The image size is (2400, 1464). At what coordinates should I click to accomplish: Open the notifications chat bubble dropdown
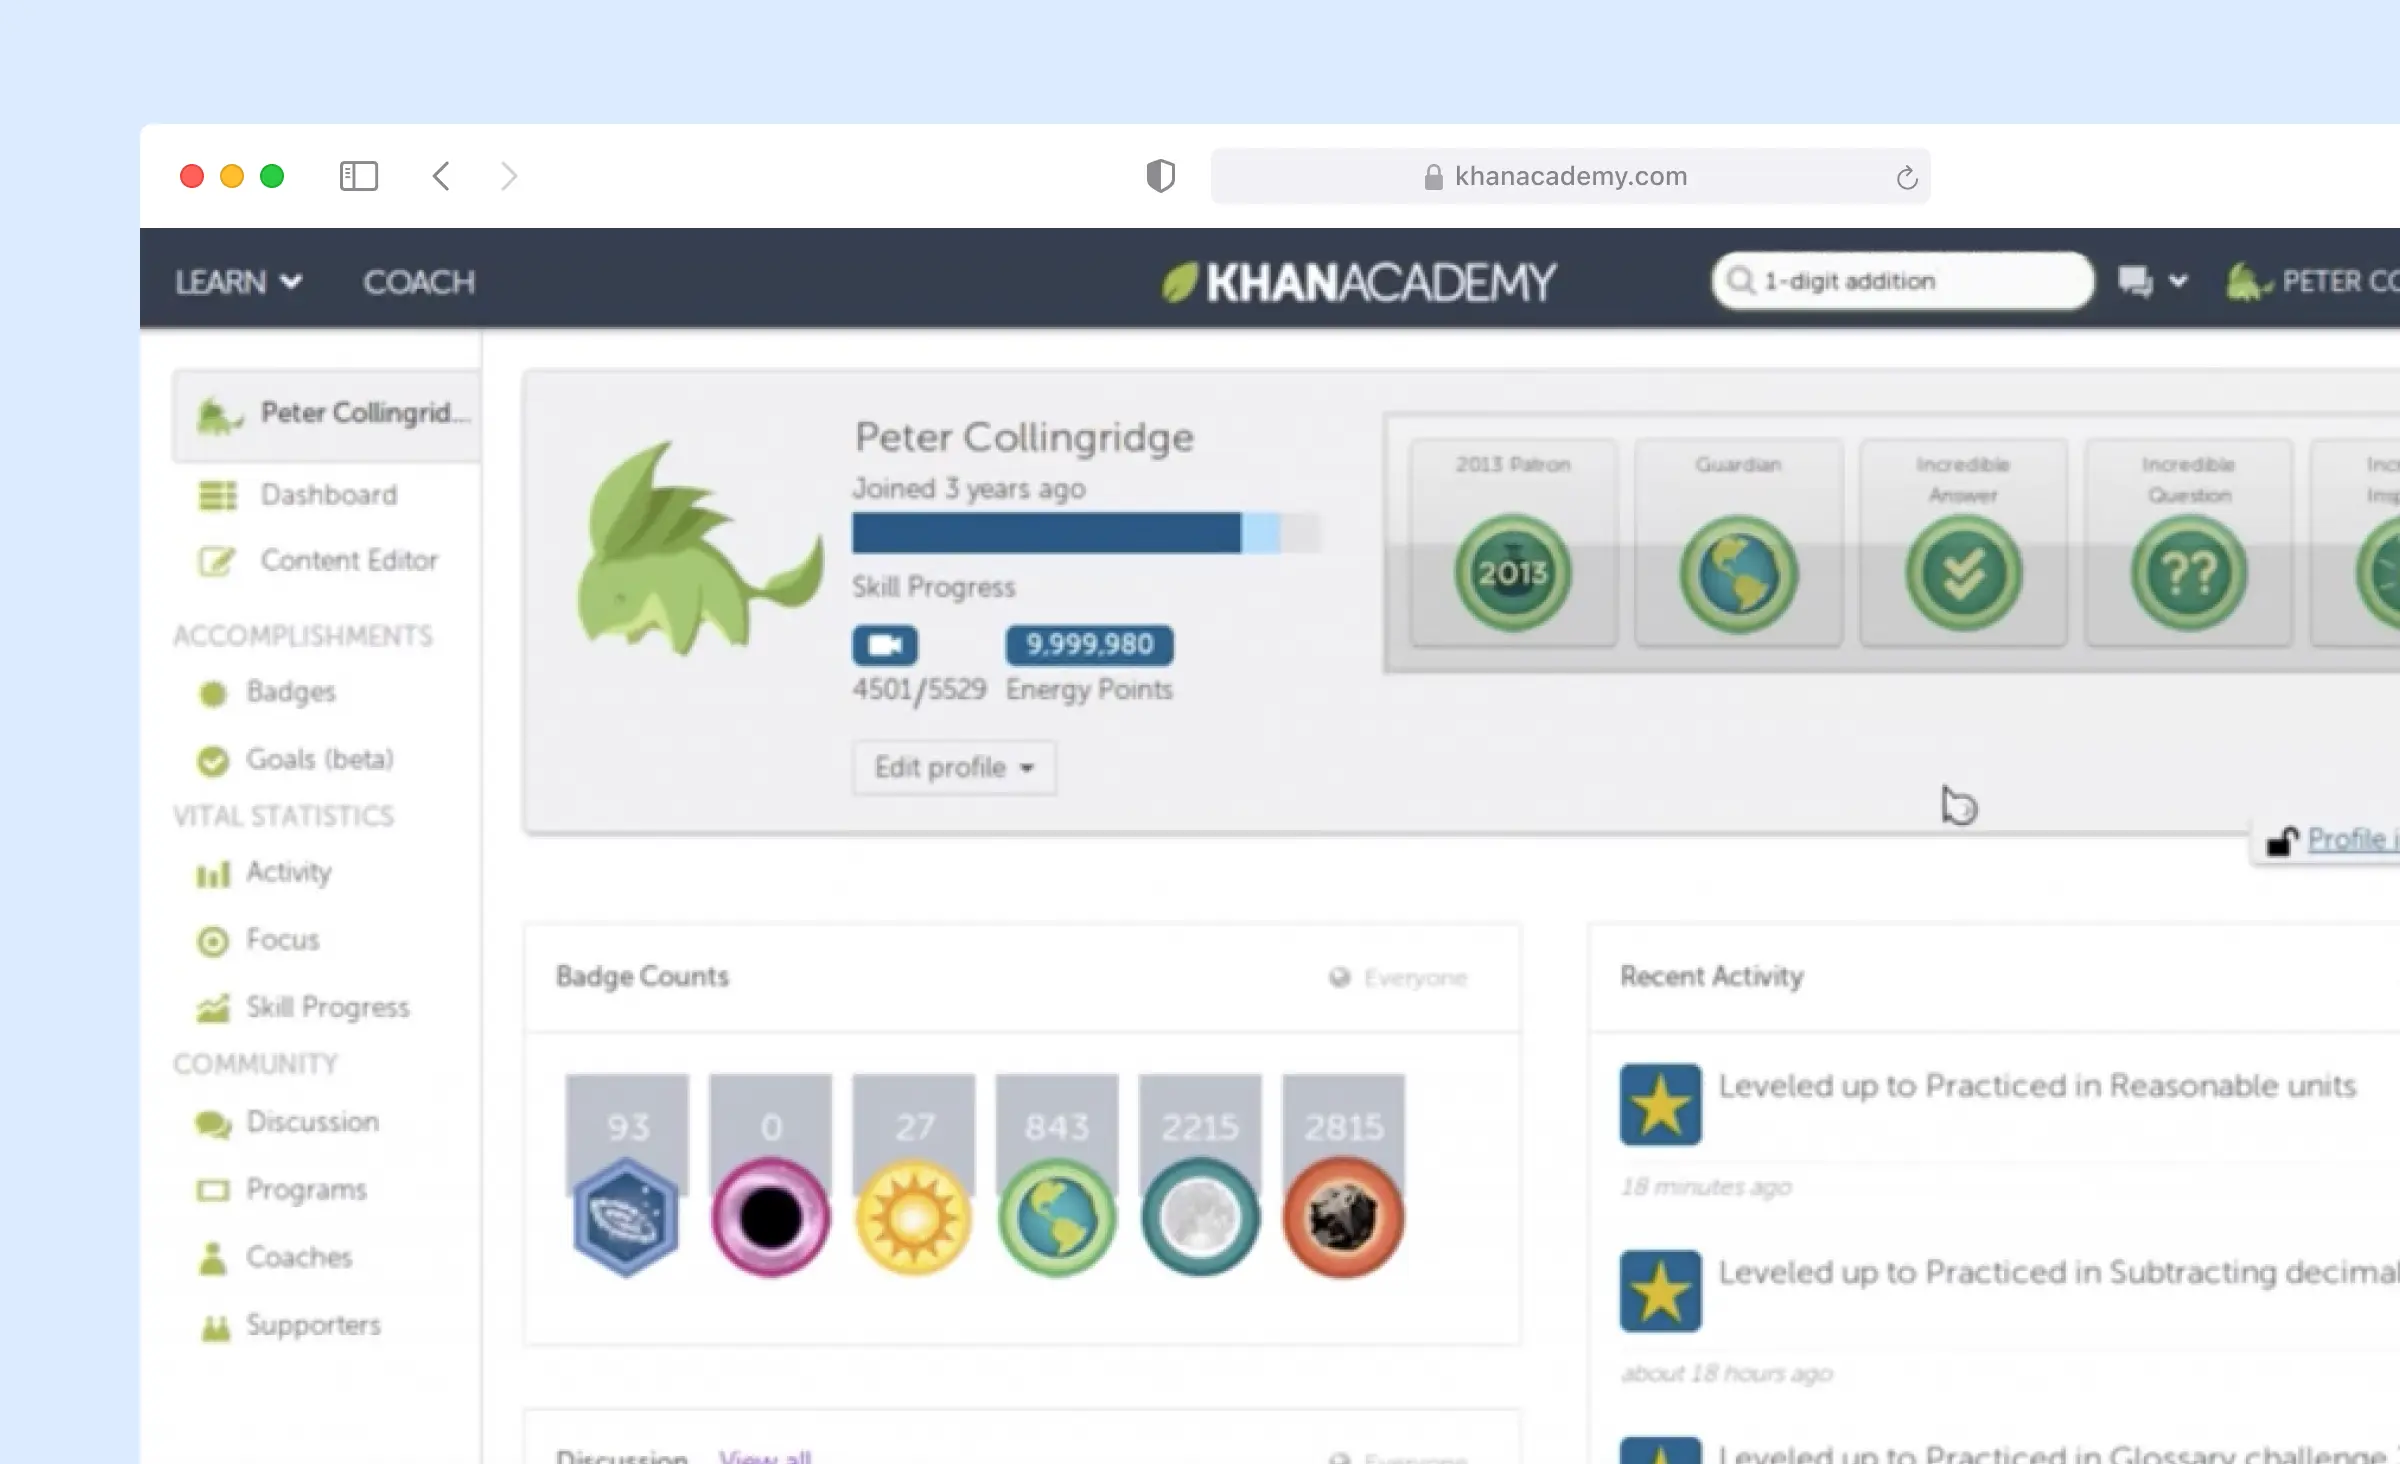coord(2151,282)
